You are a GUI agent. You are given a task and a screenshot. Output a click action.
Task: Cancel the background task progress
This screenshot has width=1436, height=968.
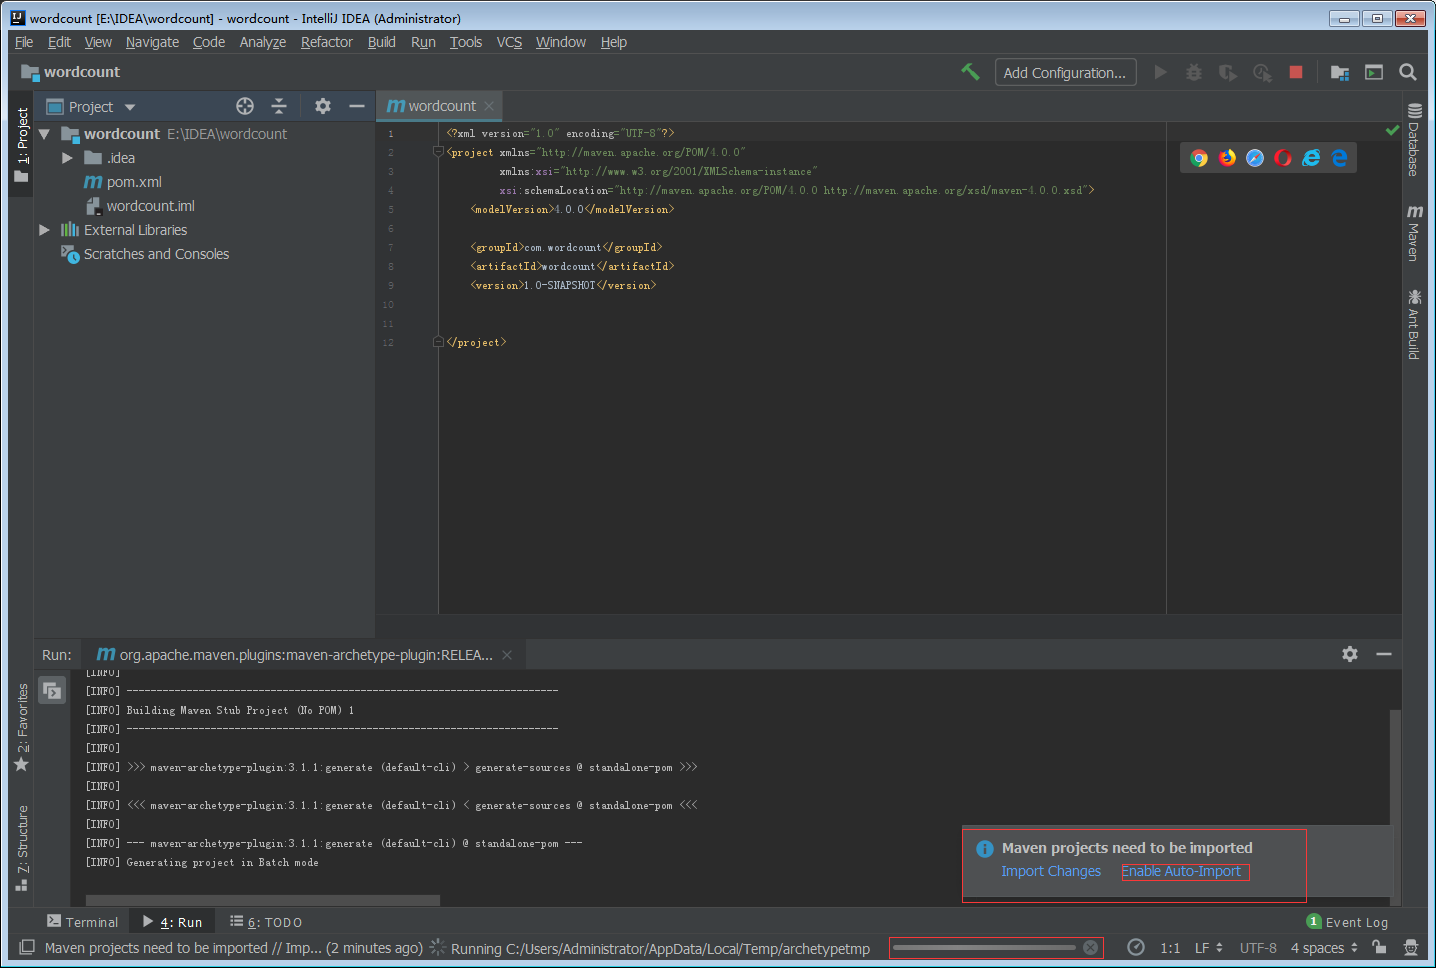click(x=1091, y=948)
